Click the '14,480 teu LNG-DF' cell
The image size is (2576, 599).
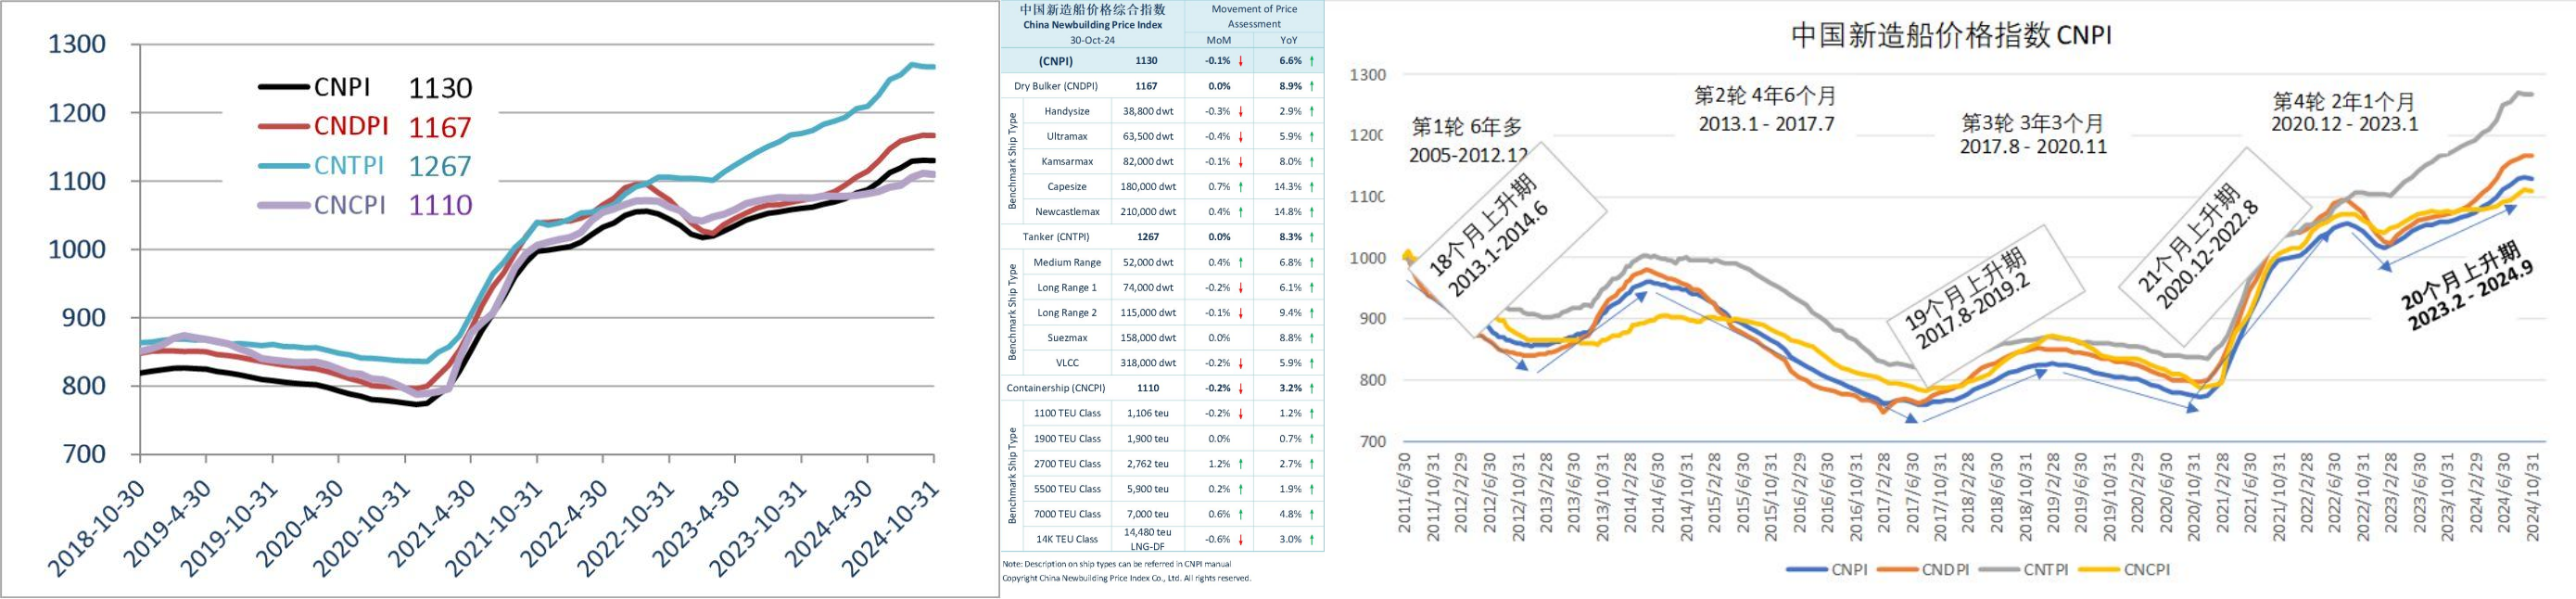point(1148,539)
